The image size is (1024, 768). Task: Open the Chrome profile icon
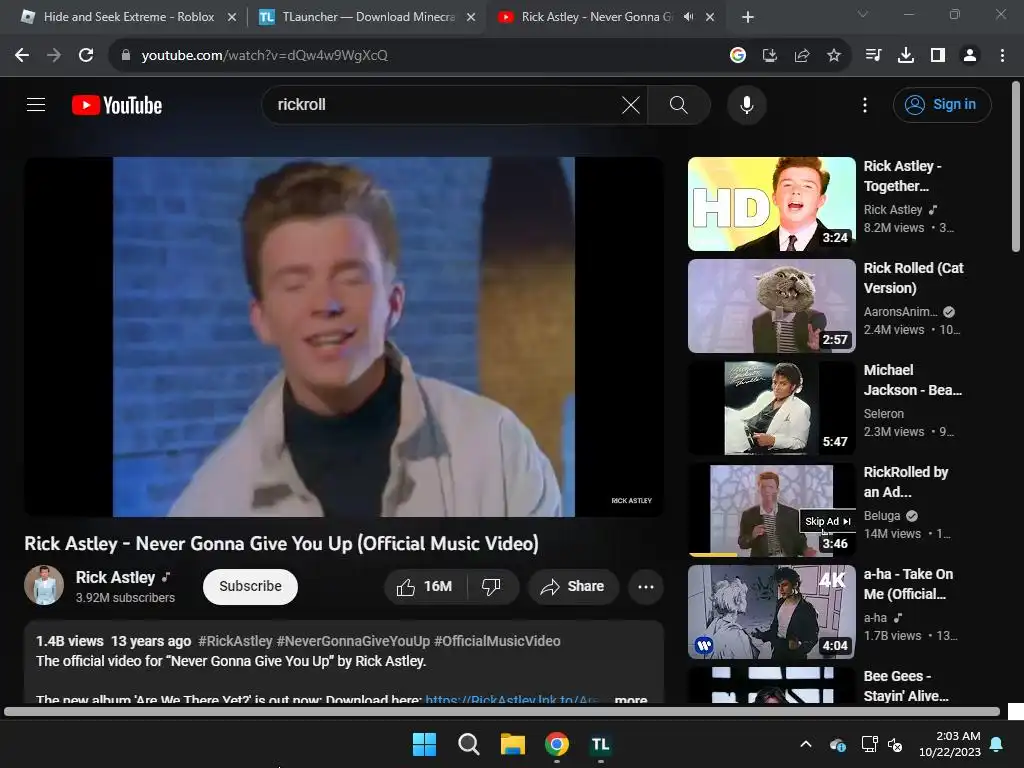(x=970, y=56)
